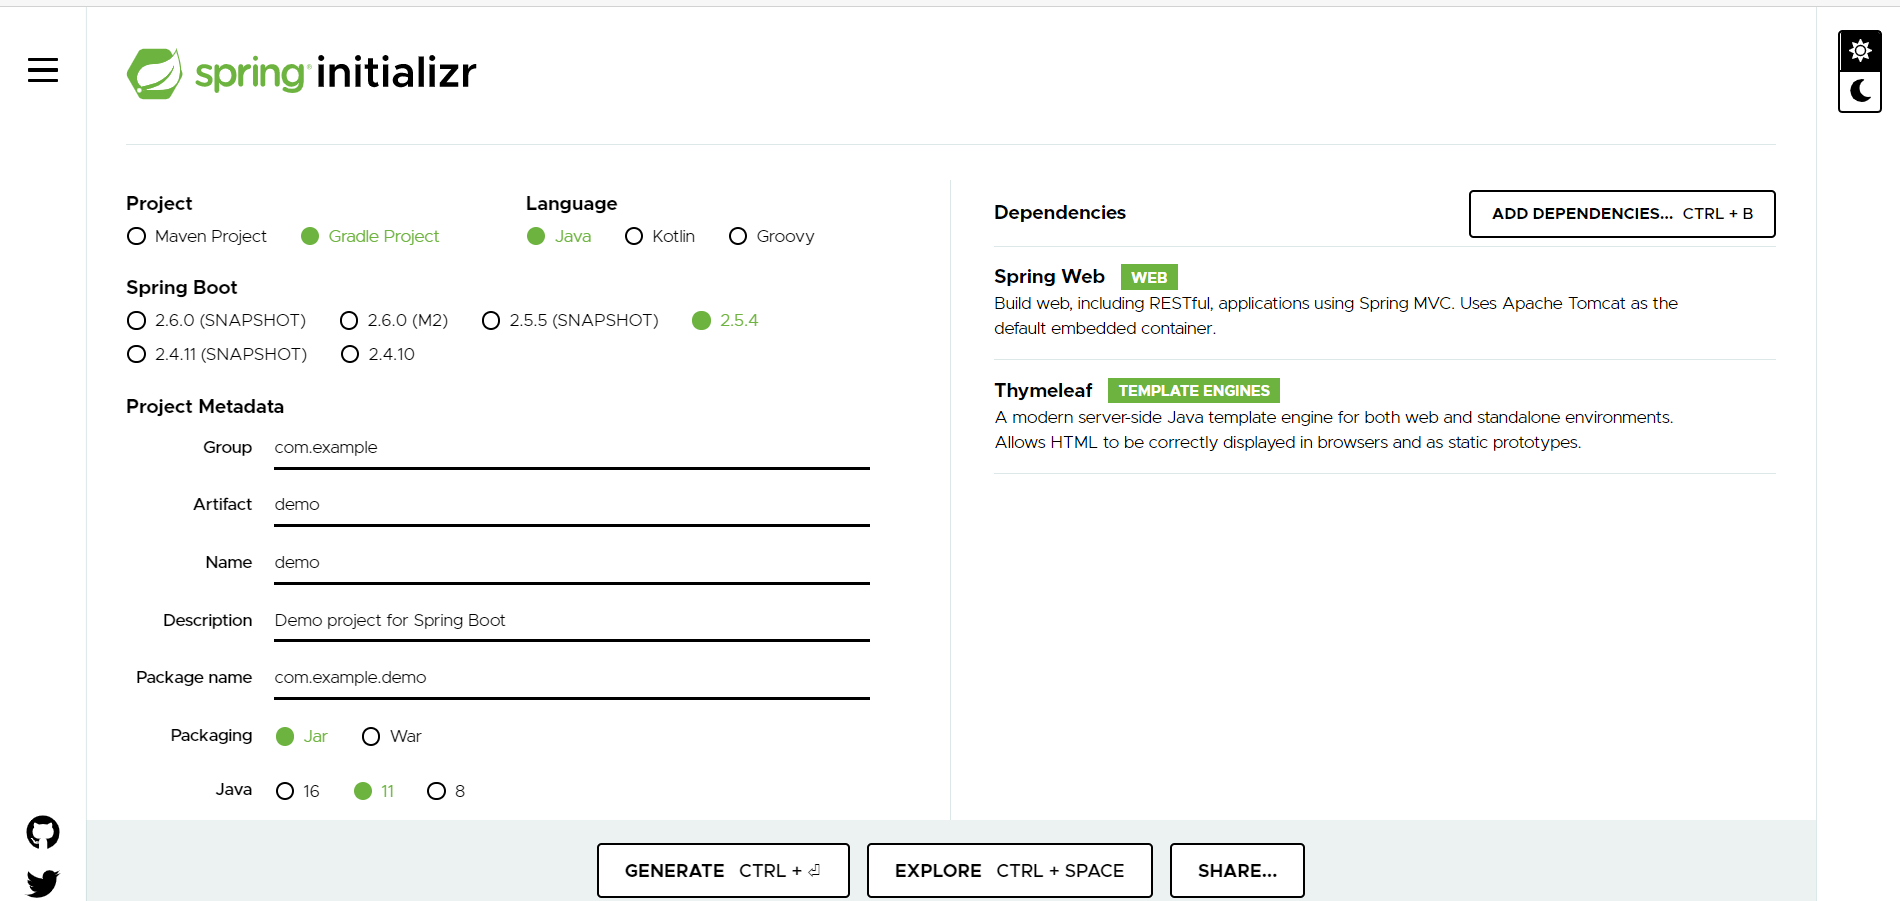
Task: Focus the Group input field
Action: [572, 448]
